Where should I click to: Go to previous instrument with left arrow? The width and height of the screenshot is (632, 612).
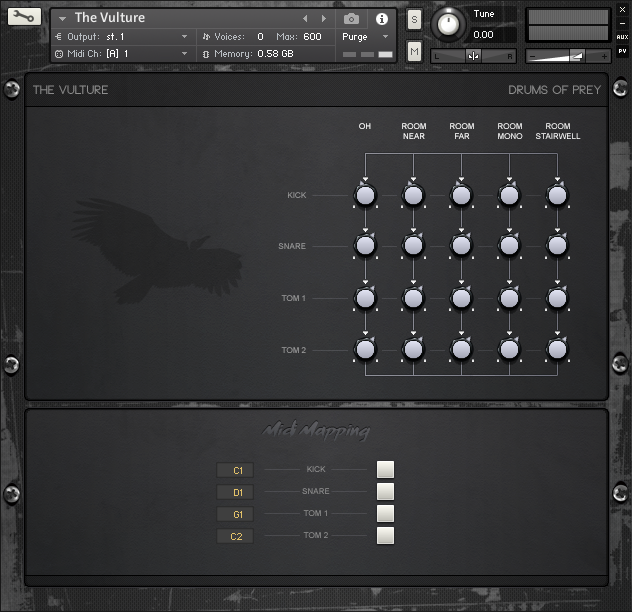pos(306,19)
